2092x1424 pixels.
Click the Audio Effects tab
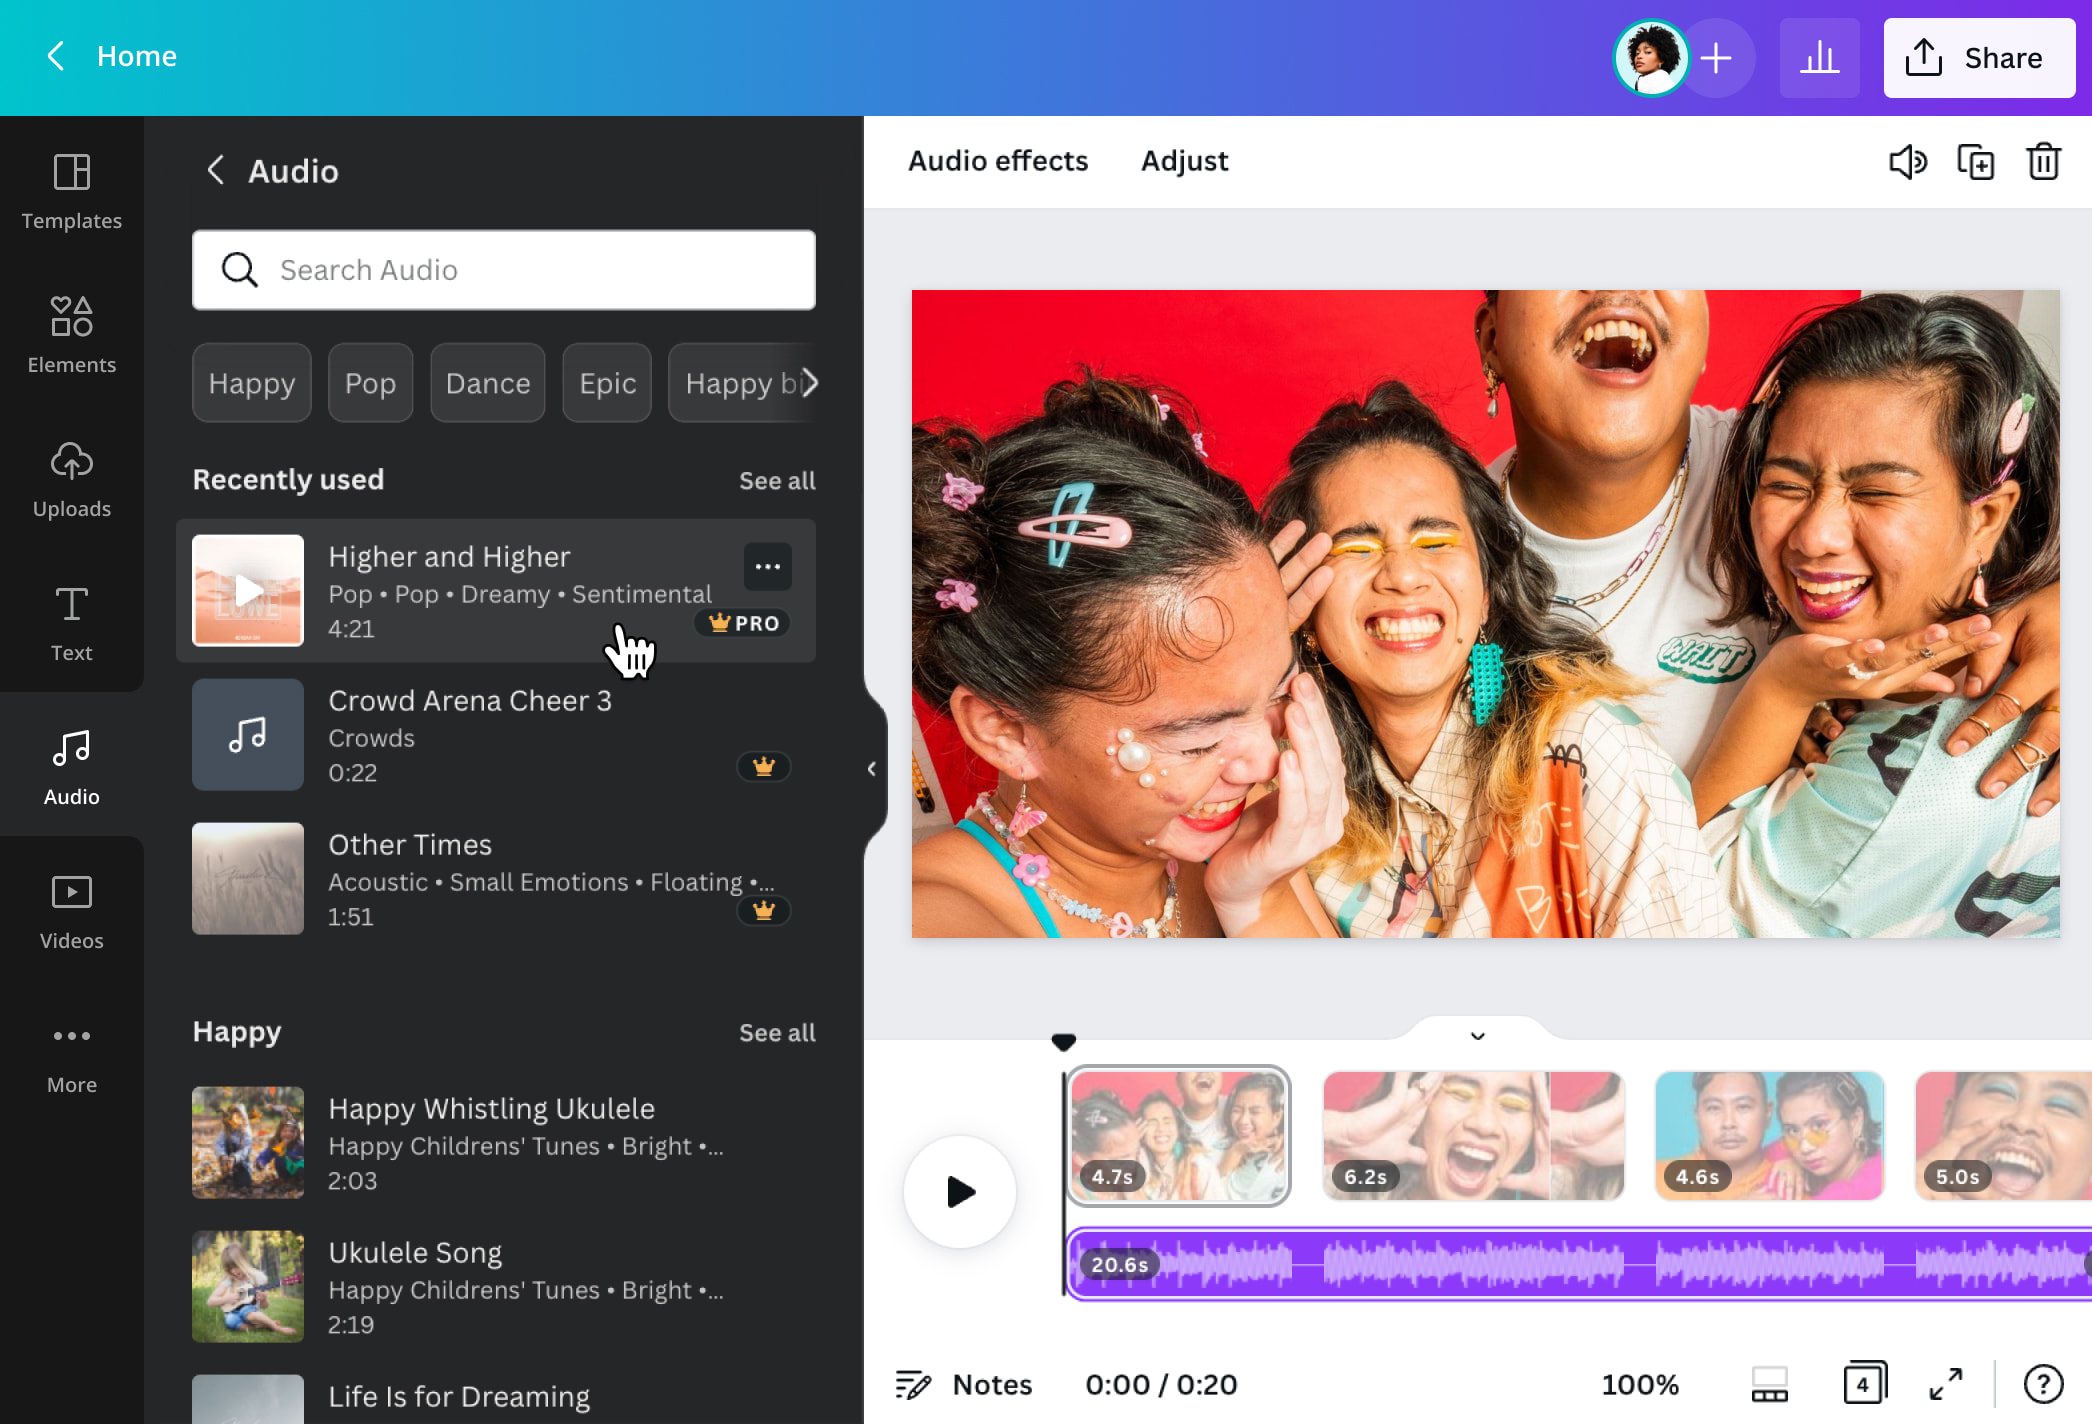pyautogui.click(x=996, y=161)
